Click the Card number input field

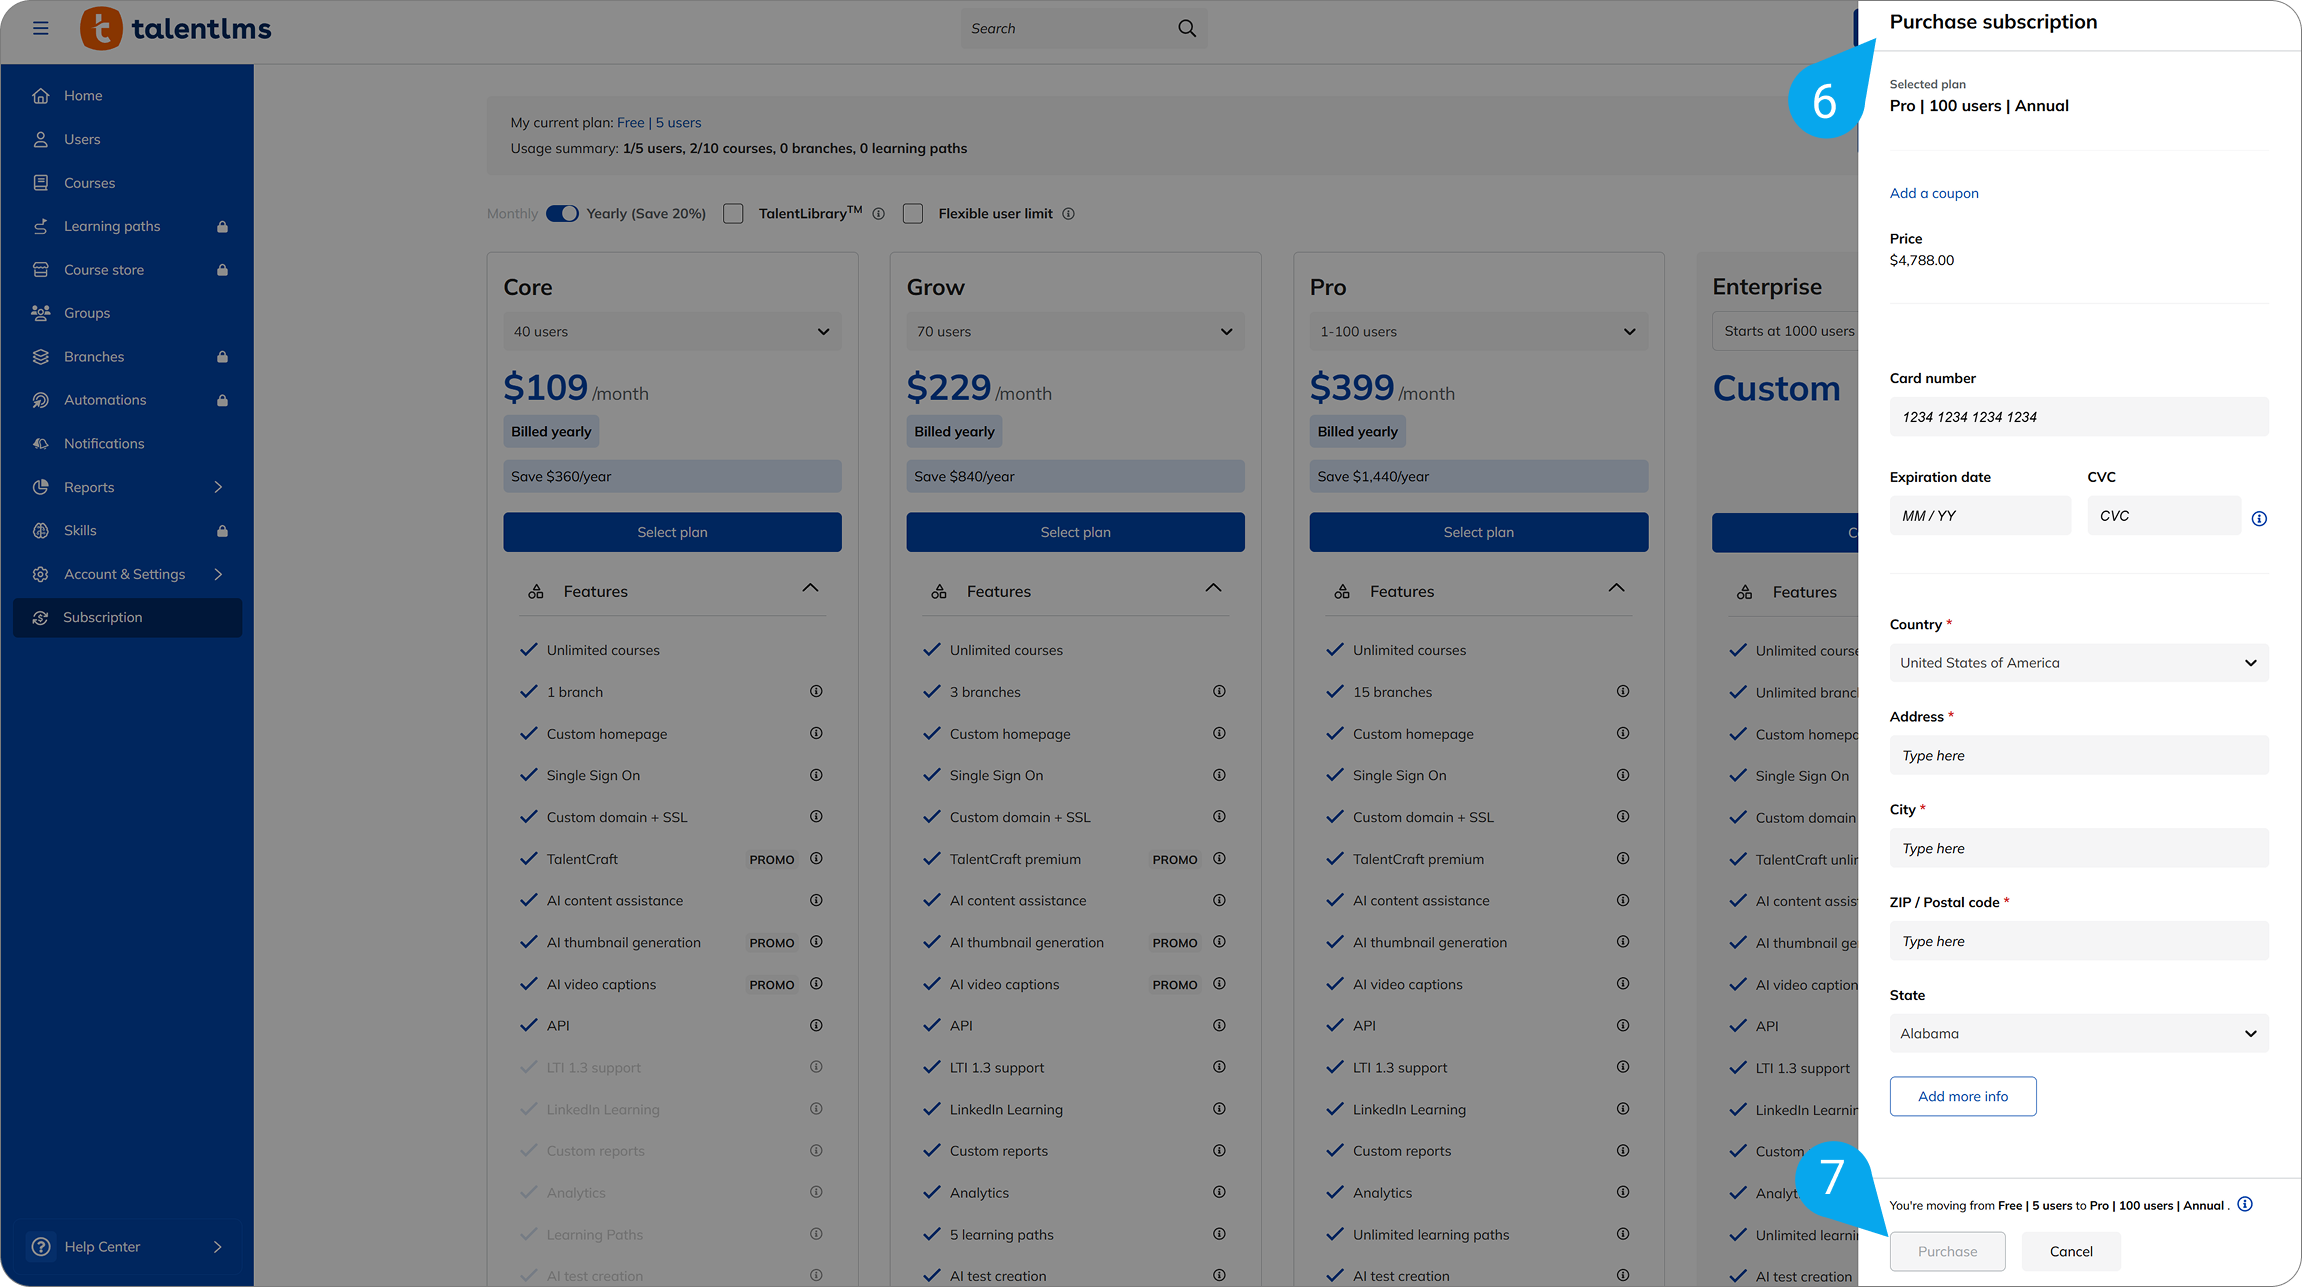click(2078, 417)
